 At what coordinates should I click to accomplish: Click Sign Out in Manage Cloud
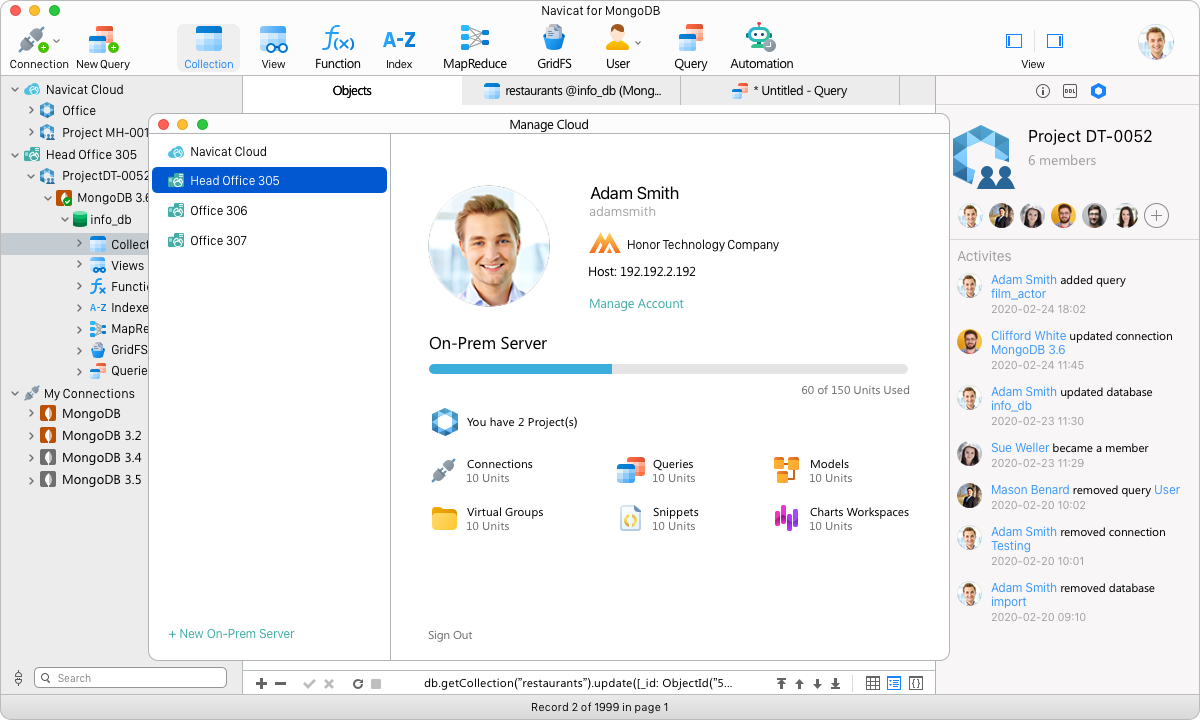pyautogui.click(x=450, y=635)
